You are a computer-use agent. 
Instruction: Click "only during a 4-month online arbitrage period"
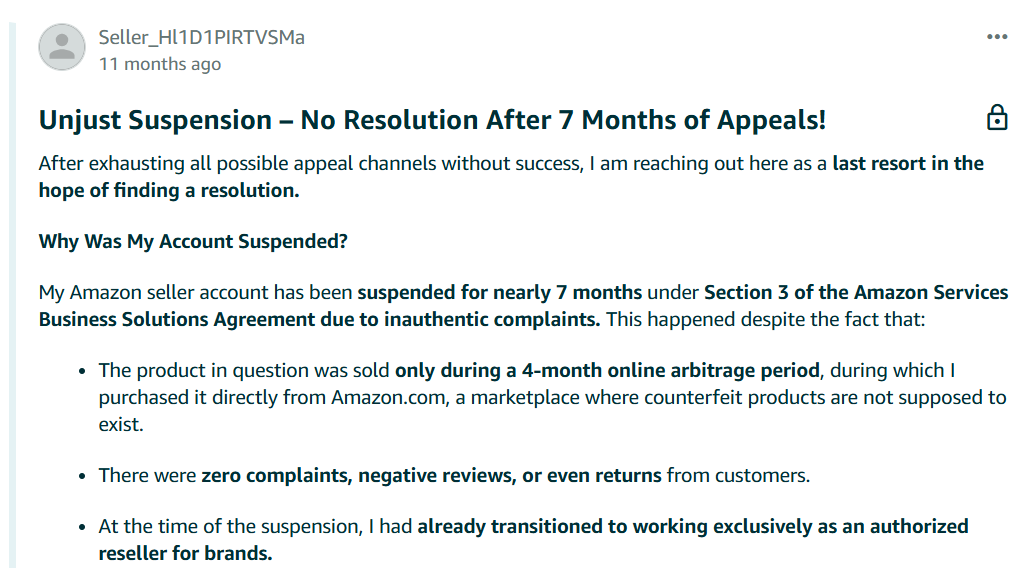click(x=607, y=371)
